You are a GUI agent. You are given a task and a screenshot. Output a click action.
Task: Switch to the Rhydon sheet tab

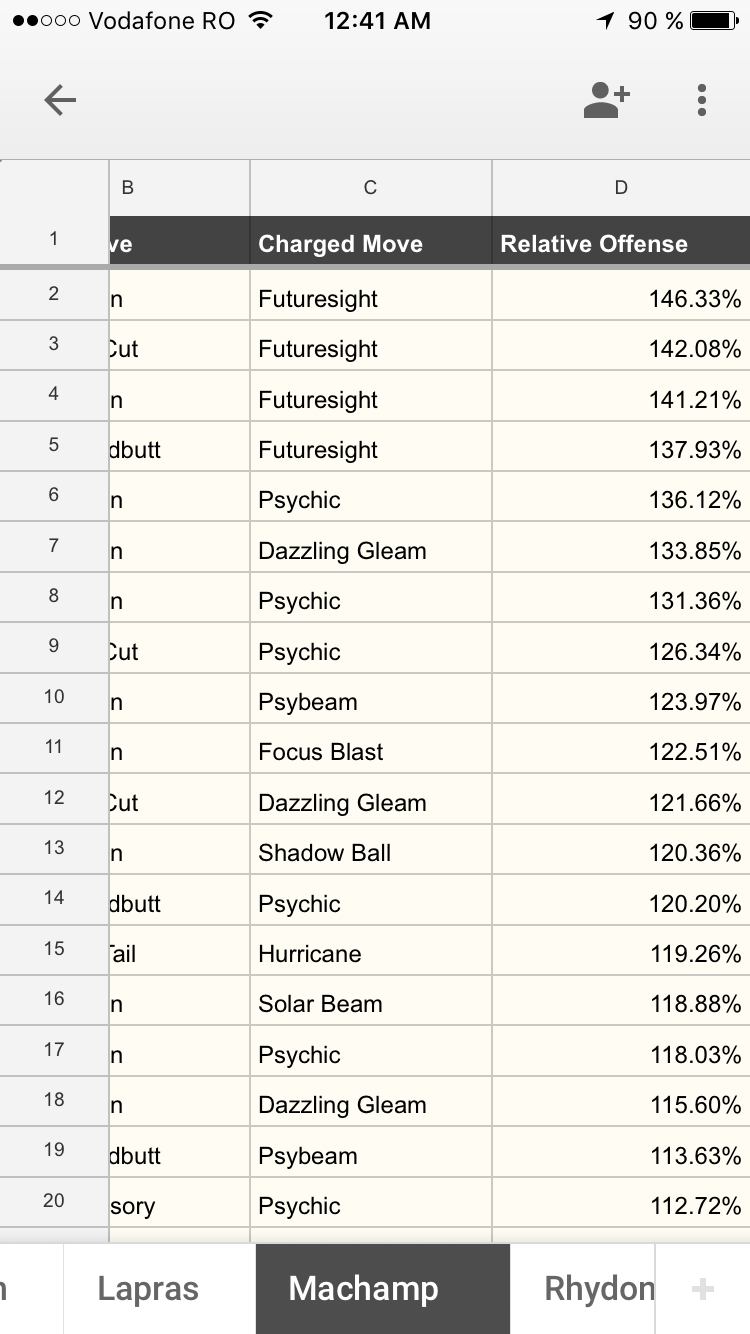coord(600,1289)
